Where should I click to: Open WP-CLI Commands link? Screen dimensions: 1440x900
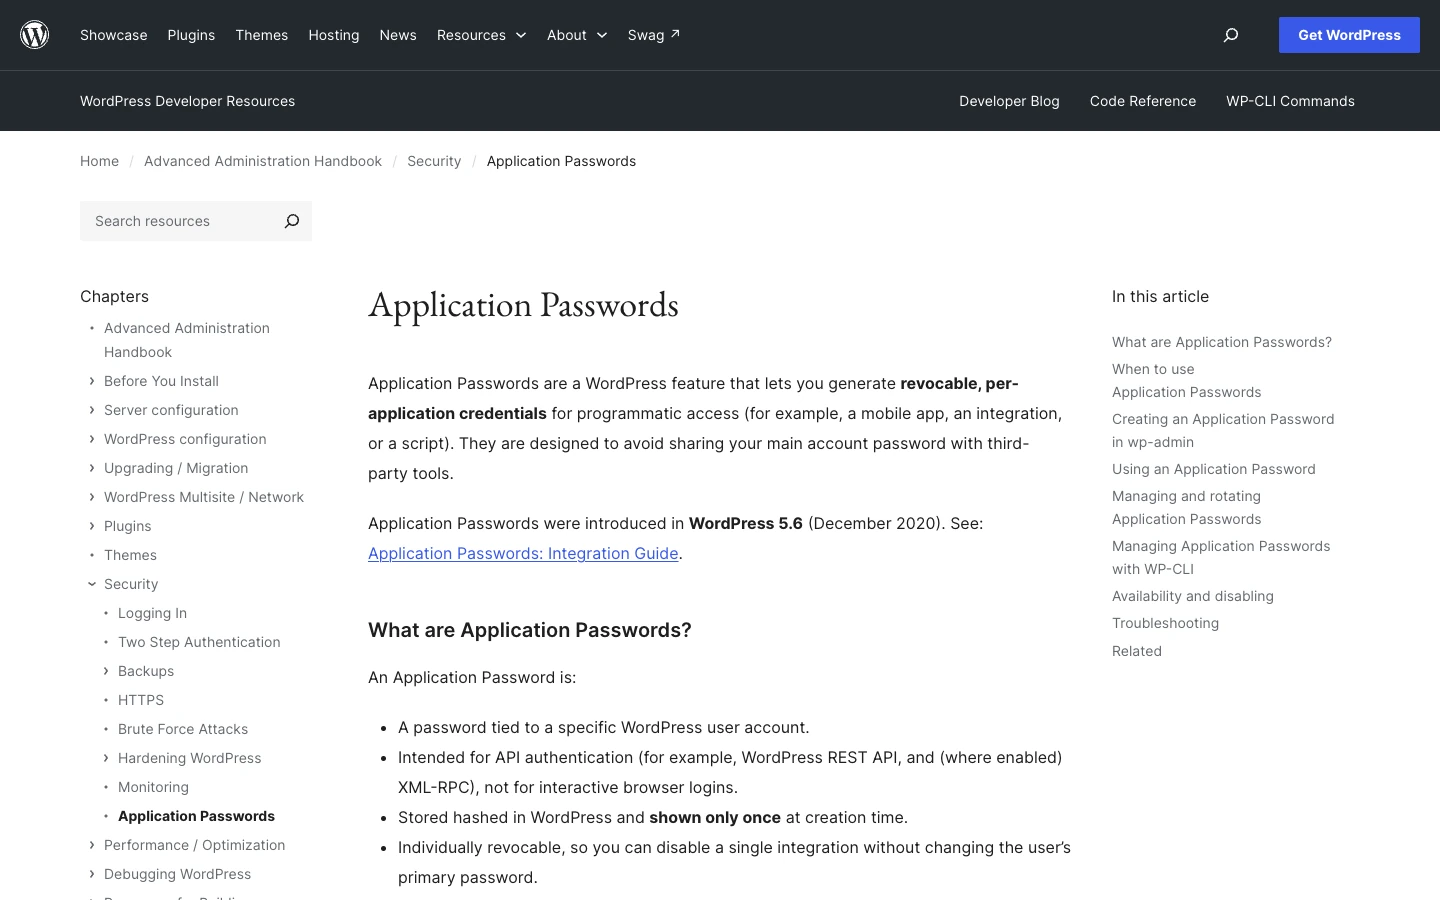tap(1290, 101)
